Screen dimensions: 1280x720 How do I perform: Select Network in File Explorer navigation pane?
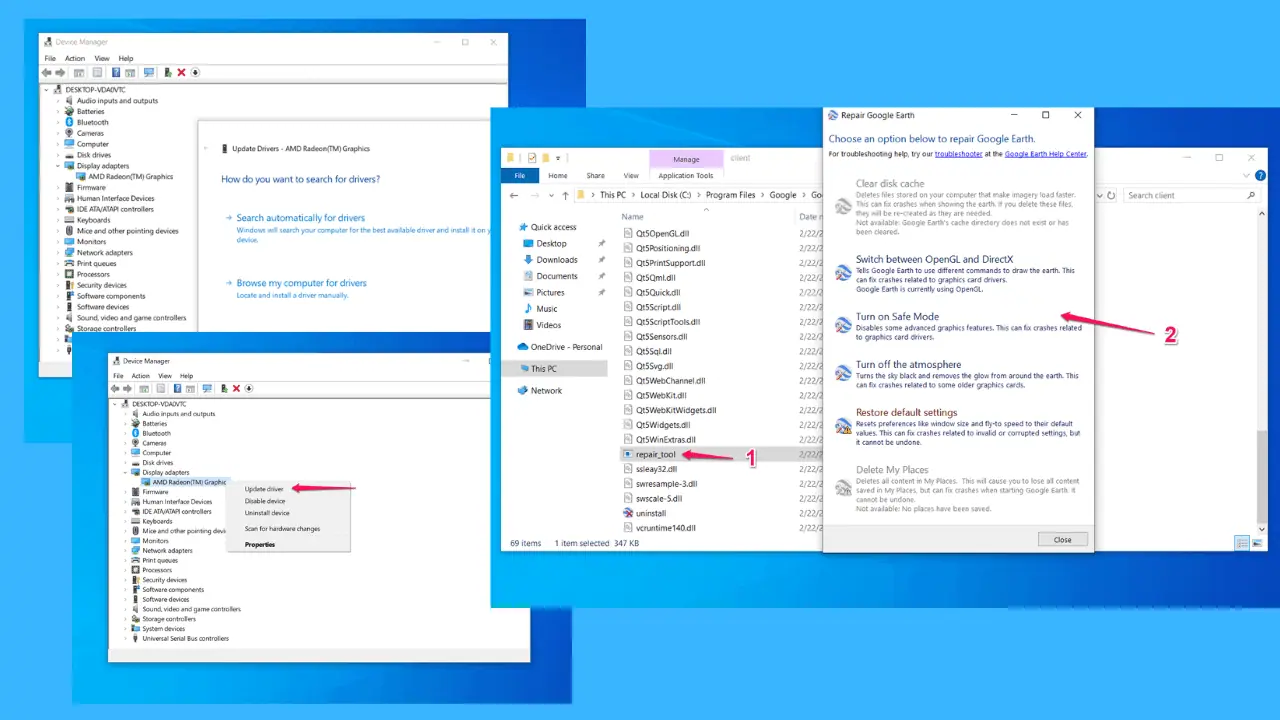point(546,391)
